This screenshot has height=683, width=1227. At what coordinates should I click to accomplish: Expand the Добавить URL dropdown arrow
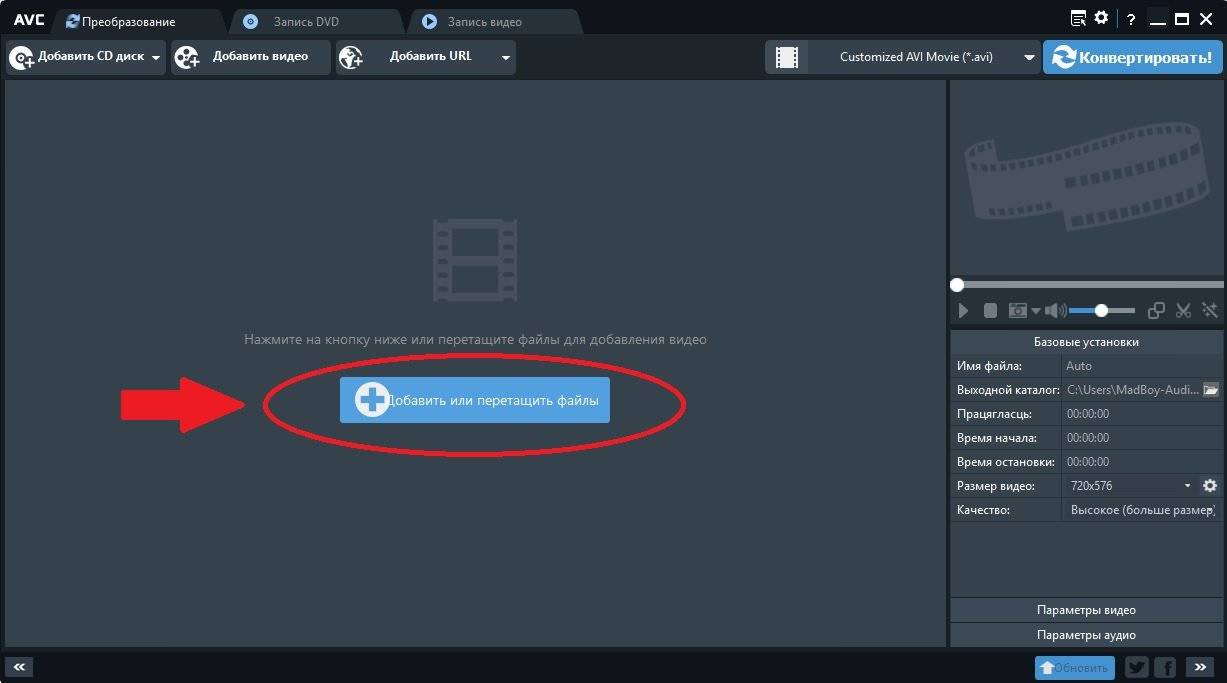point(505,57)
